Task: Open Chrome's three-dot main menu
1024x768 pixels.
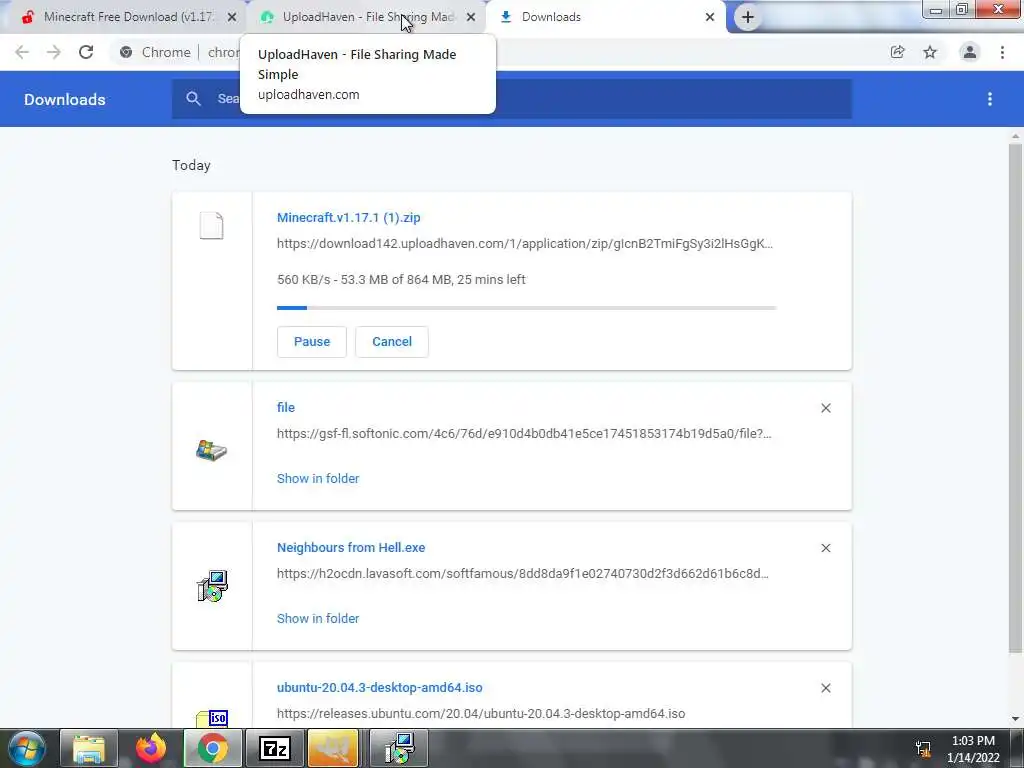Action: [x=1002, y=52]
